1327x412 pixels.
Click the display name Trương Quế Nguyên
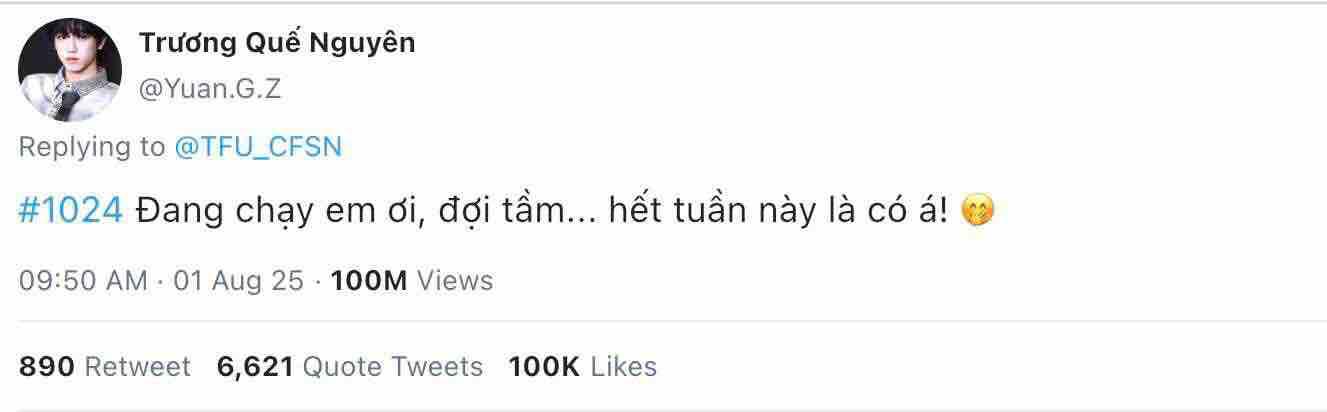tap(277, 42)
